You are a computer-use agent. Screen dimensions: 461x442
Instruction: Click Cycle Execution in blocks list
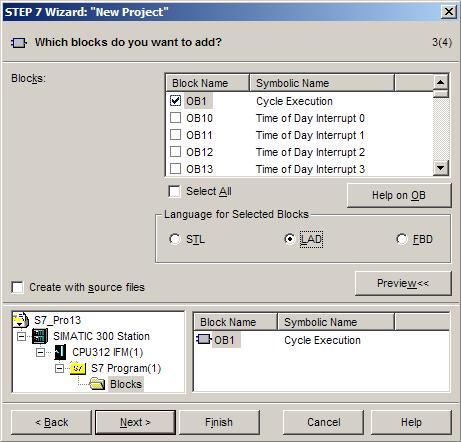tap(294, 101)
